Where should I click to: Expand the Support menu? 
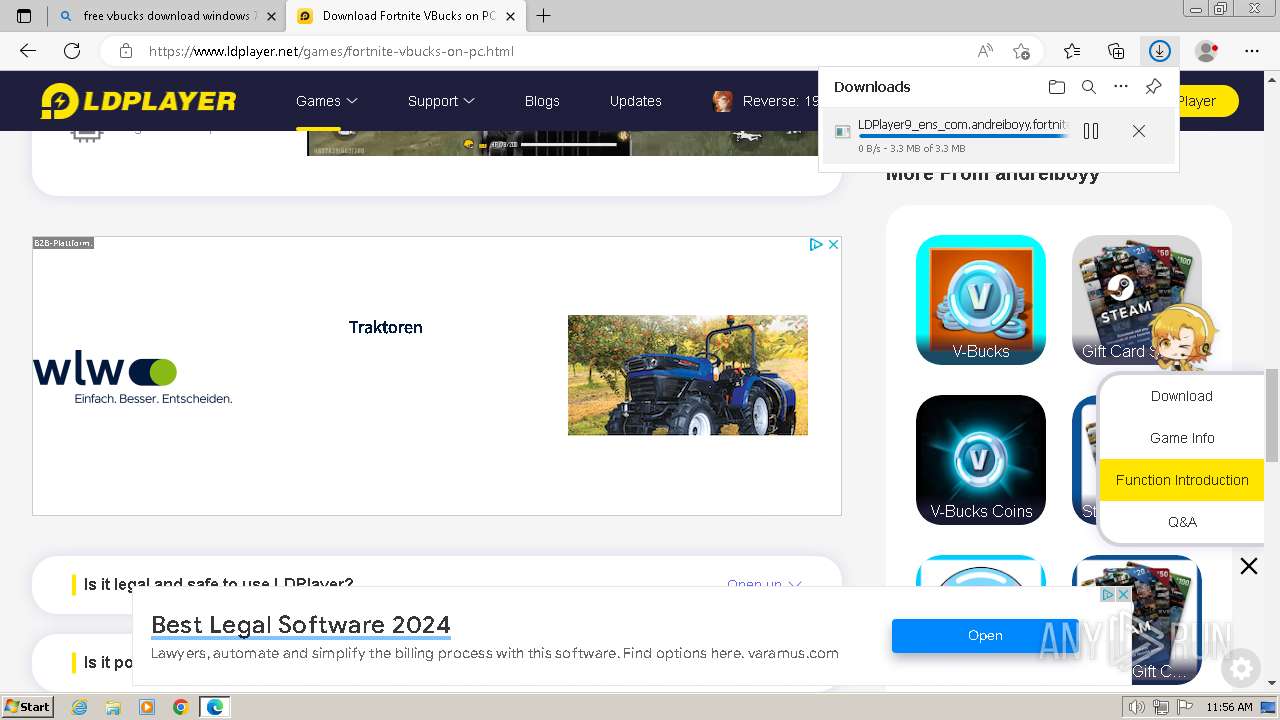441,101
